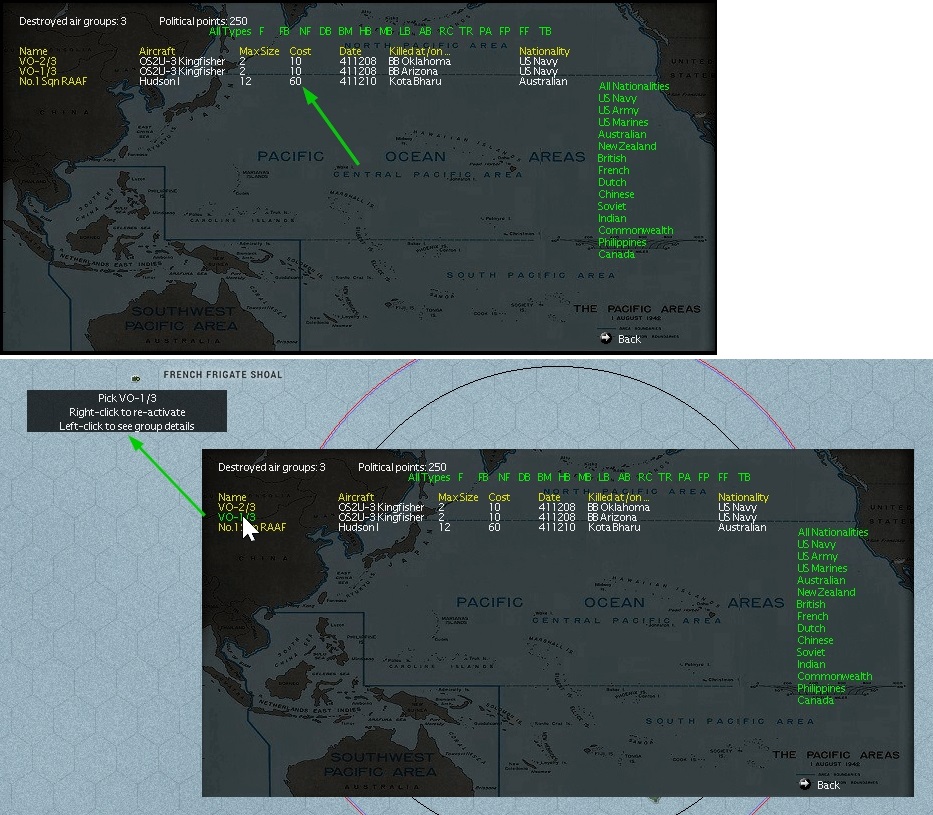
Task: Click Date column header in lower screenshot
Action: point(549,497)
